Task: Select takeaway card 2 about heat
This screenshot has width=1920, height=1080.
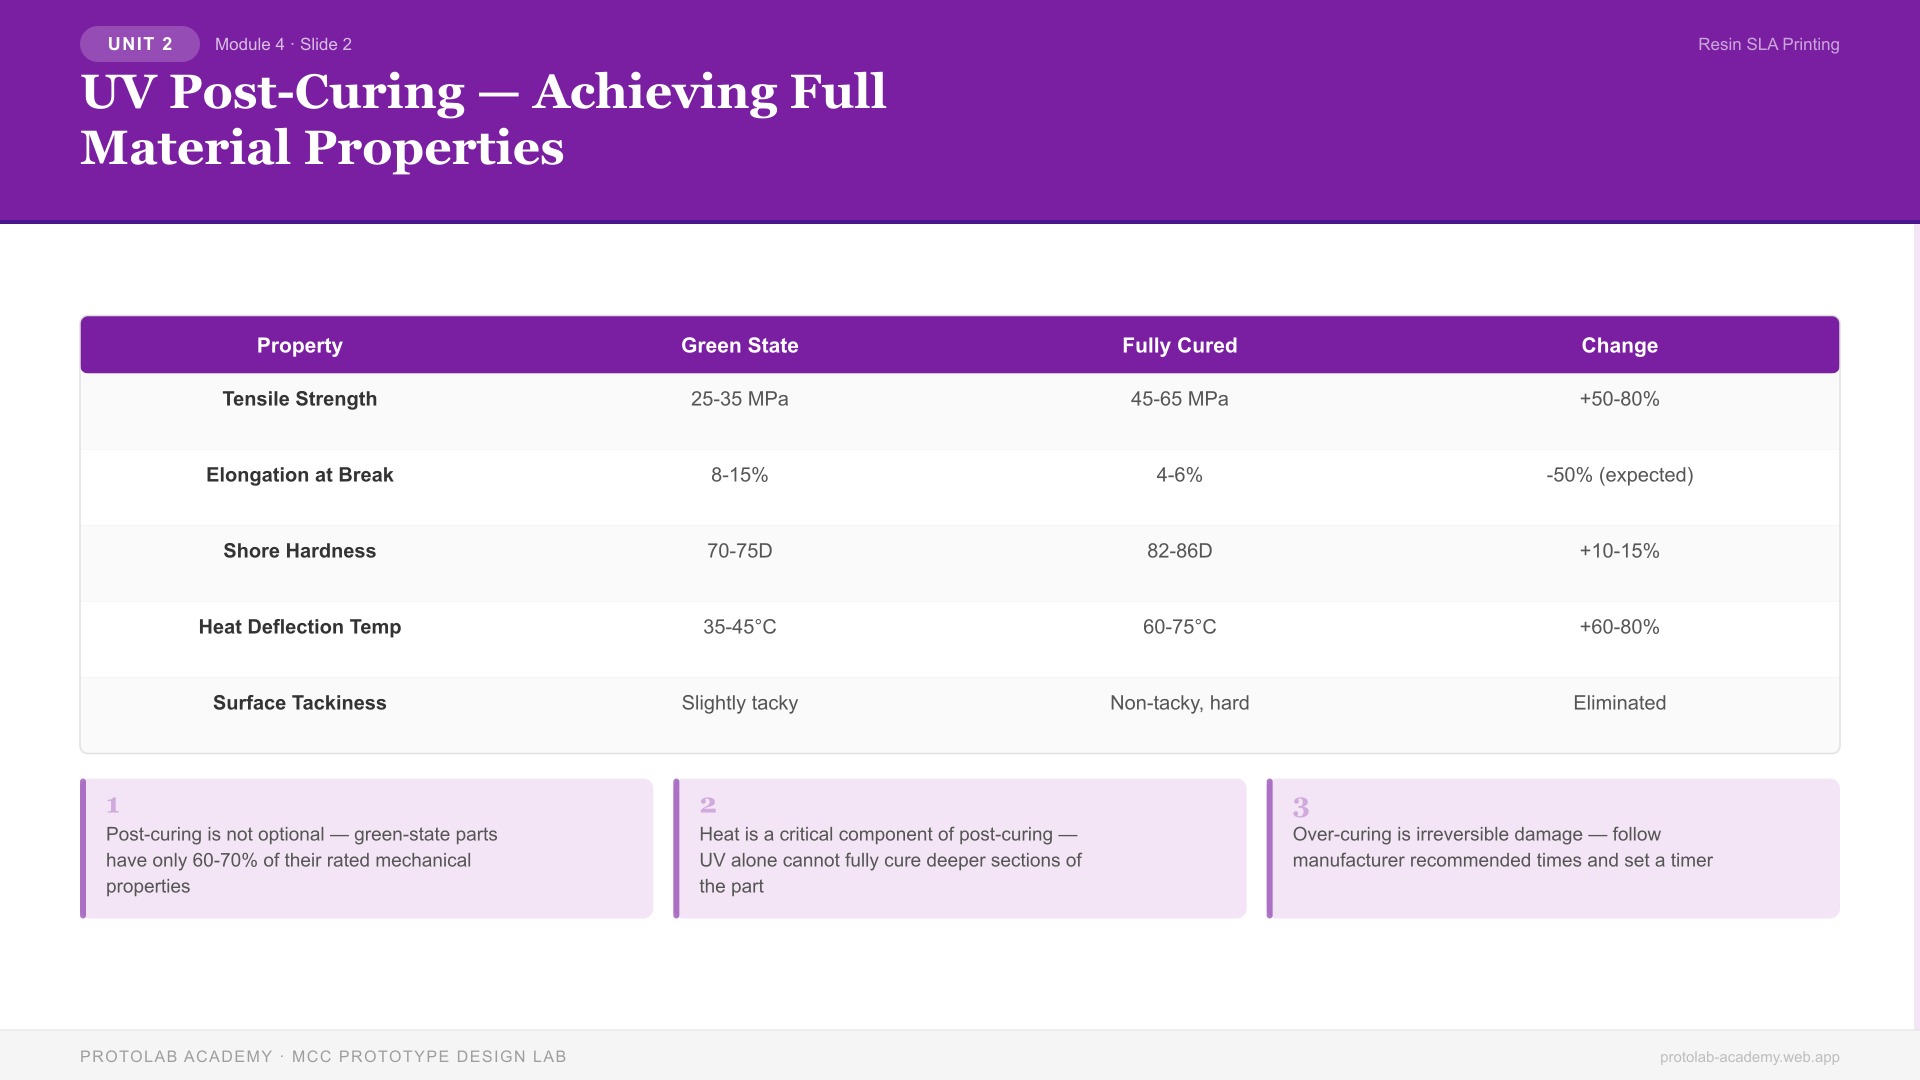Action: coord(960,849)
